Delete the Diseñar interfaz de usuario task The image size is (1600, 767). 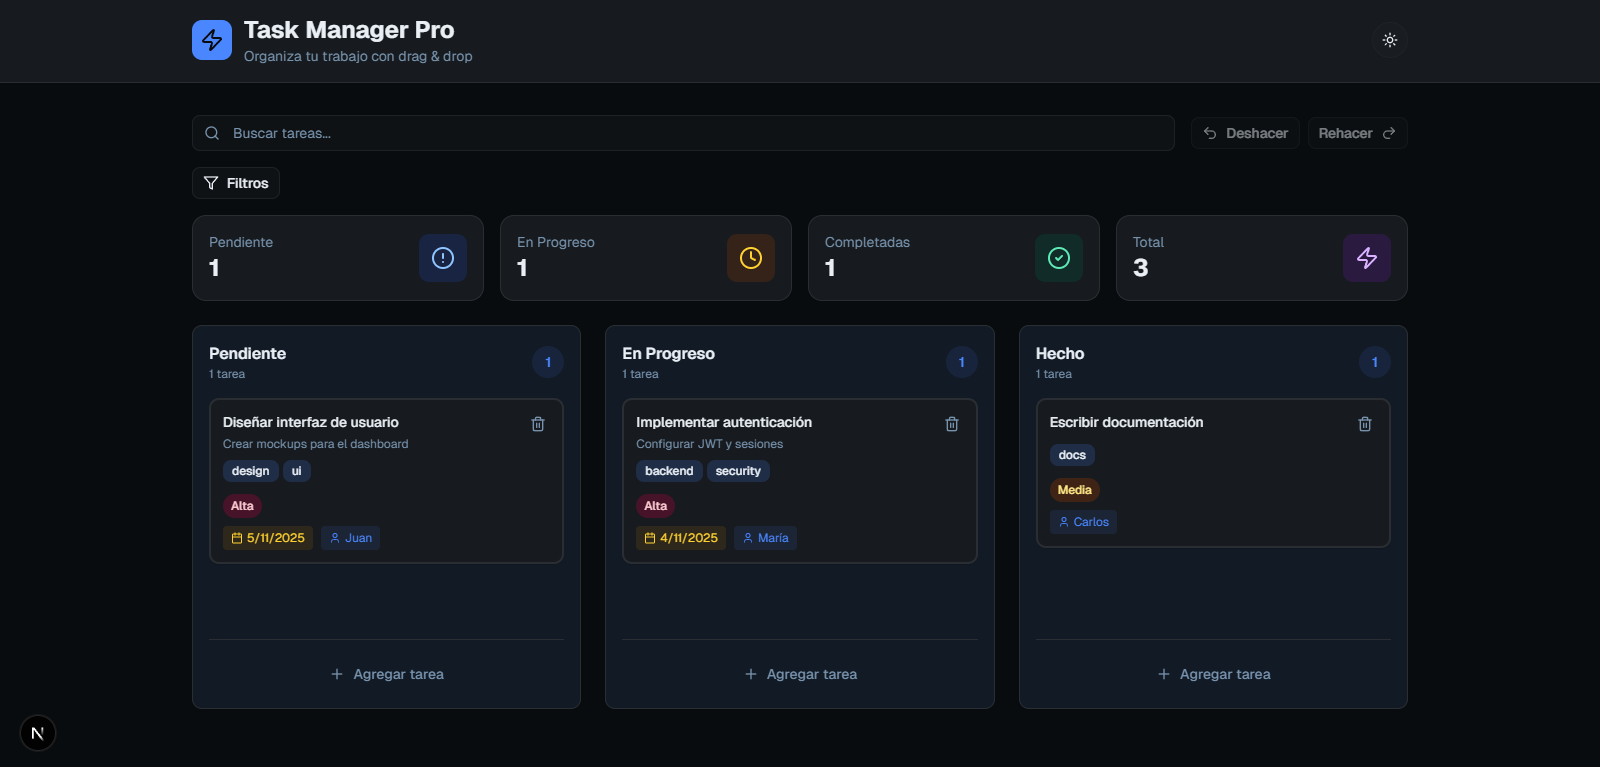538,424
